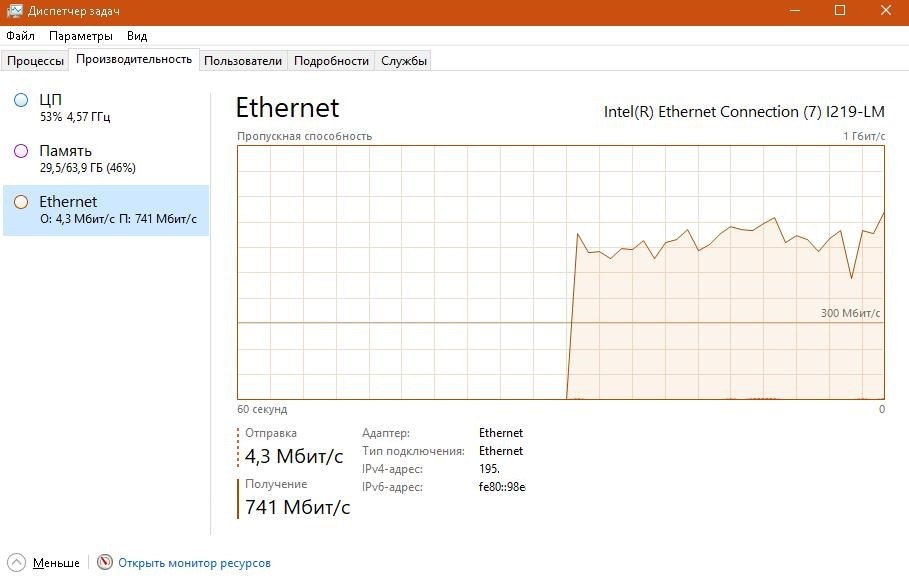The image size is (909, 587).
Task: Close the Диспетчер задач window
Action: click(886, 11)
